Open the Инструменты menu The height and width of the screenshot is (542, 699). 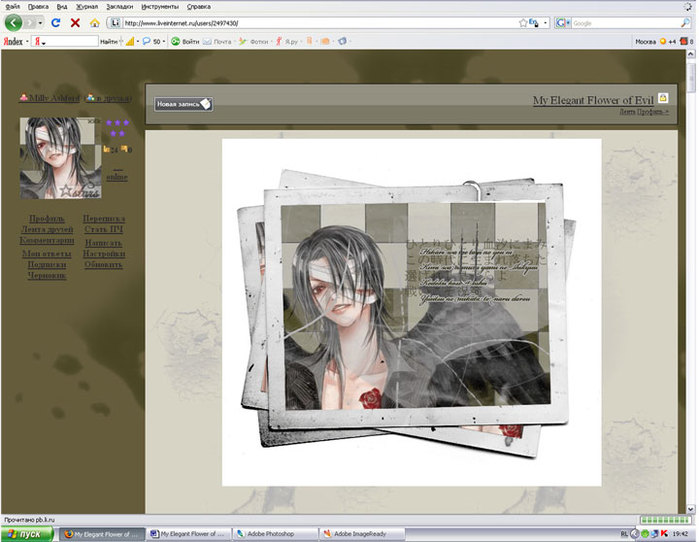tap(160, 7)
